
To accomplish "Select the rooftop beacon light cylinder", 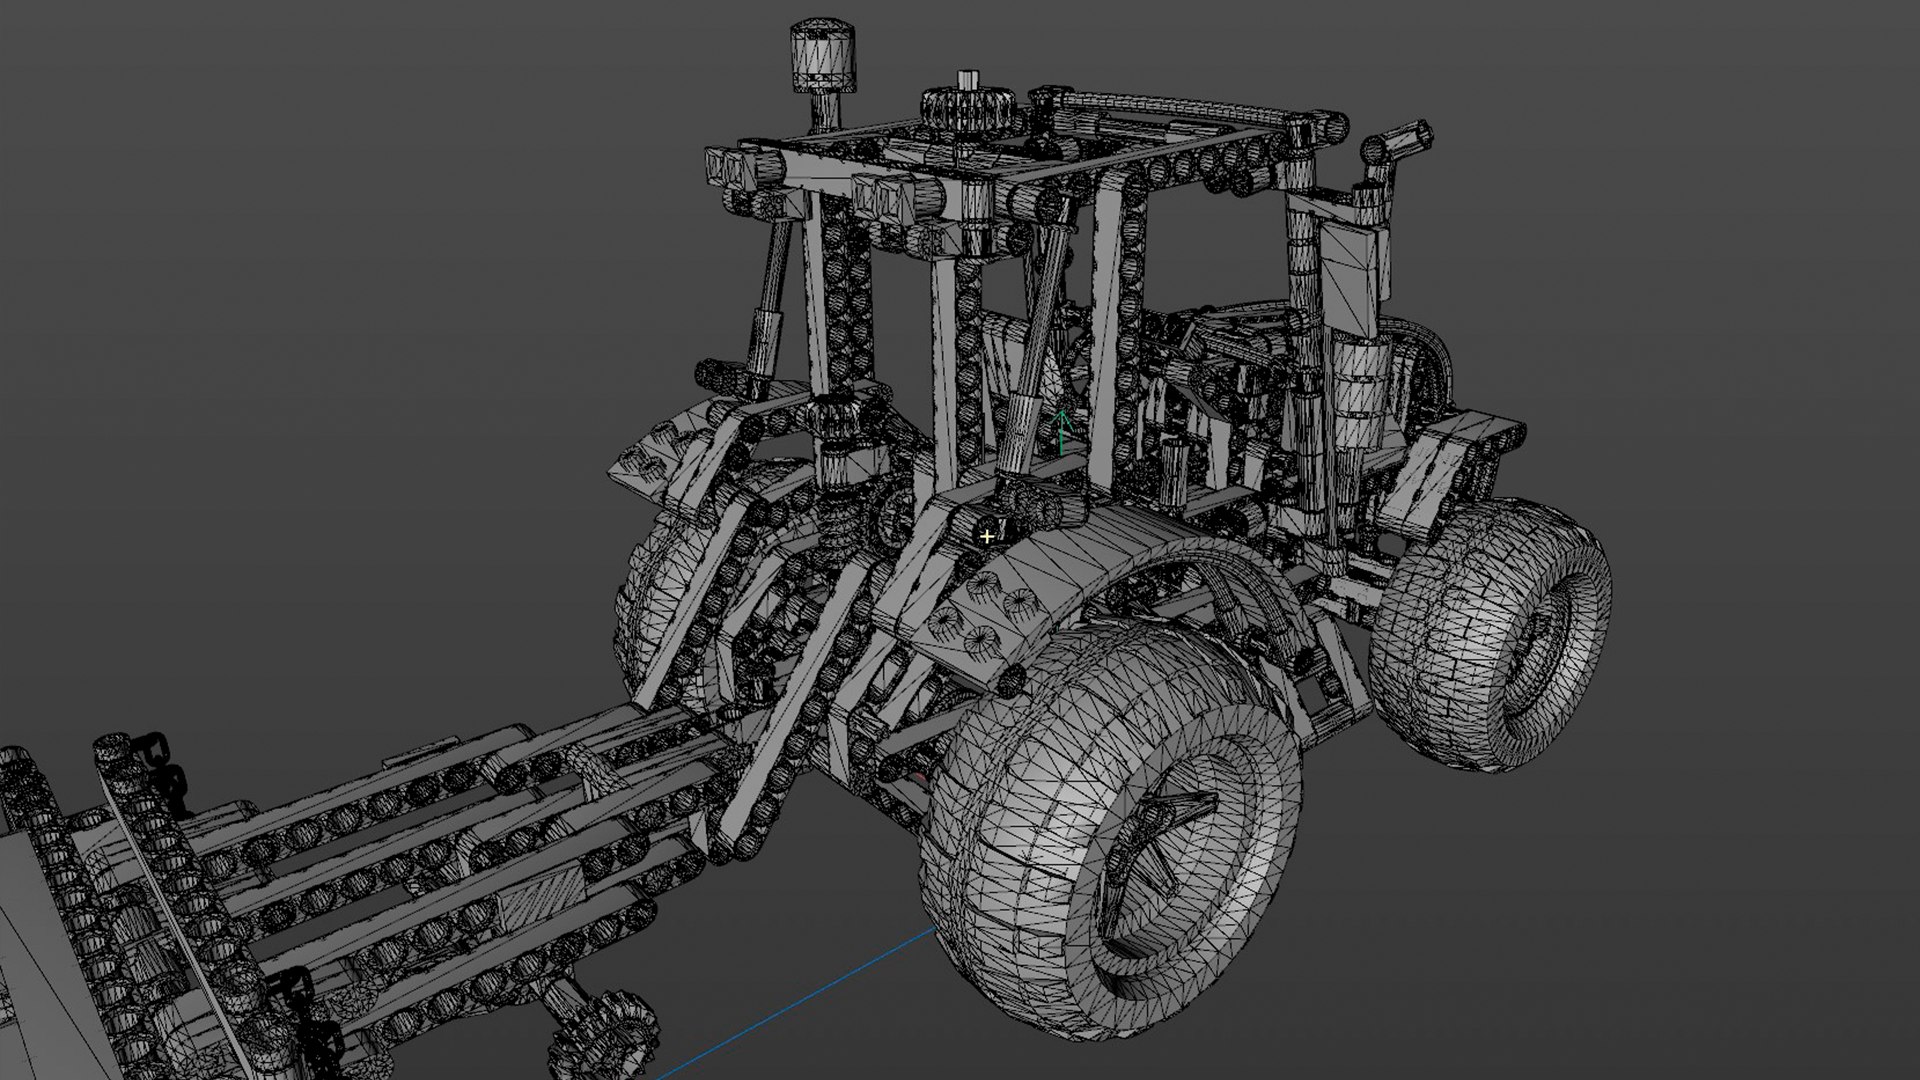I will tap(823, 55).
